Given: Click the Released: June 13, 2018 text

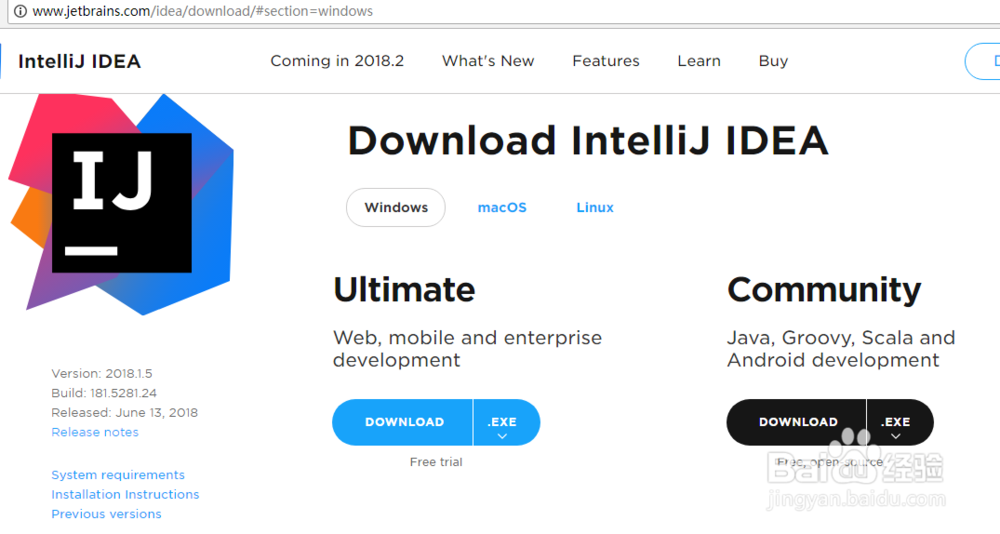Looking at the screenshot, I should [x=124, y=412].
